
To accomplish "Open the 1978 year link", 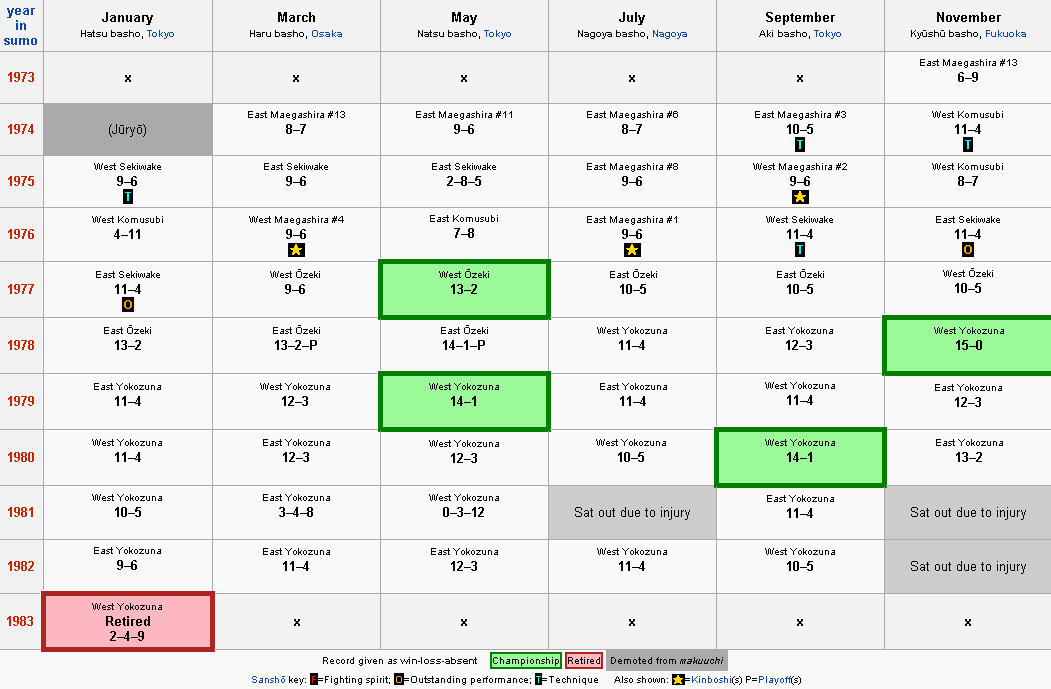I will click(21, 346).
